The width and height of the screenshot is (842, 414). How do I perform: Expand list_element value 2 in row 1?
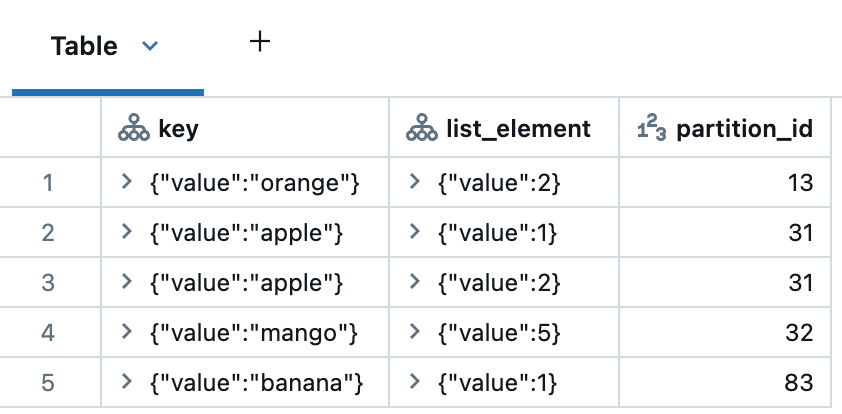pyautogui.click(x=414, y=182)
